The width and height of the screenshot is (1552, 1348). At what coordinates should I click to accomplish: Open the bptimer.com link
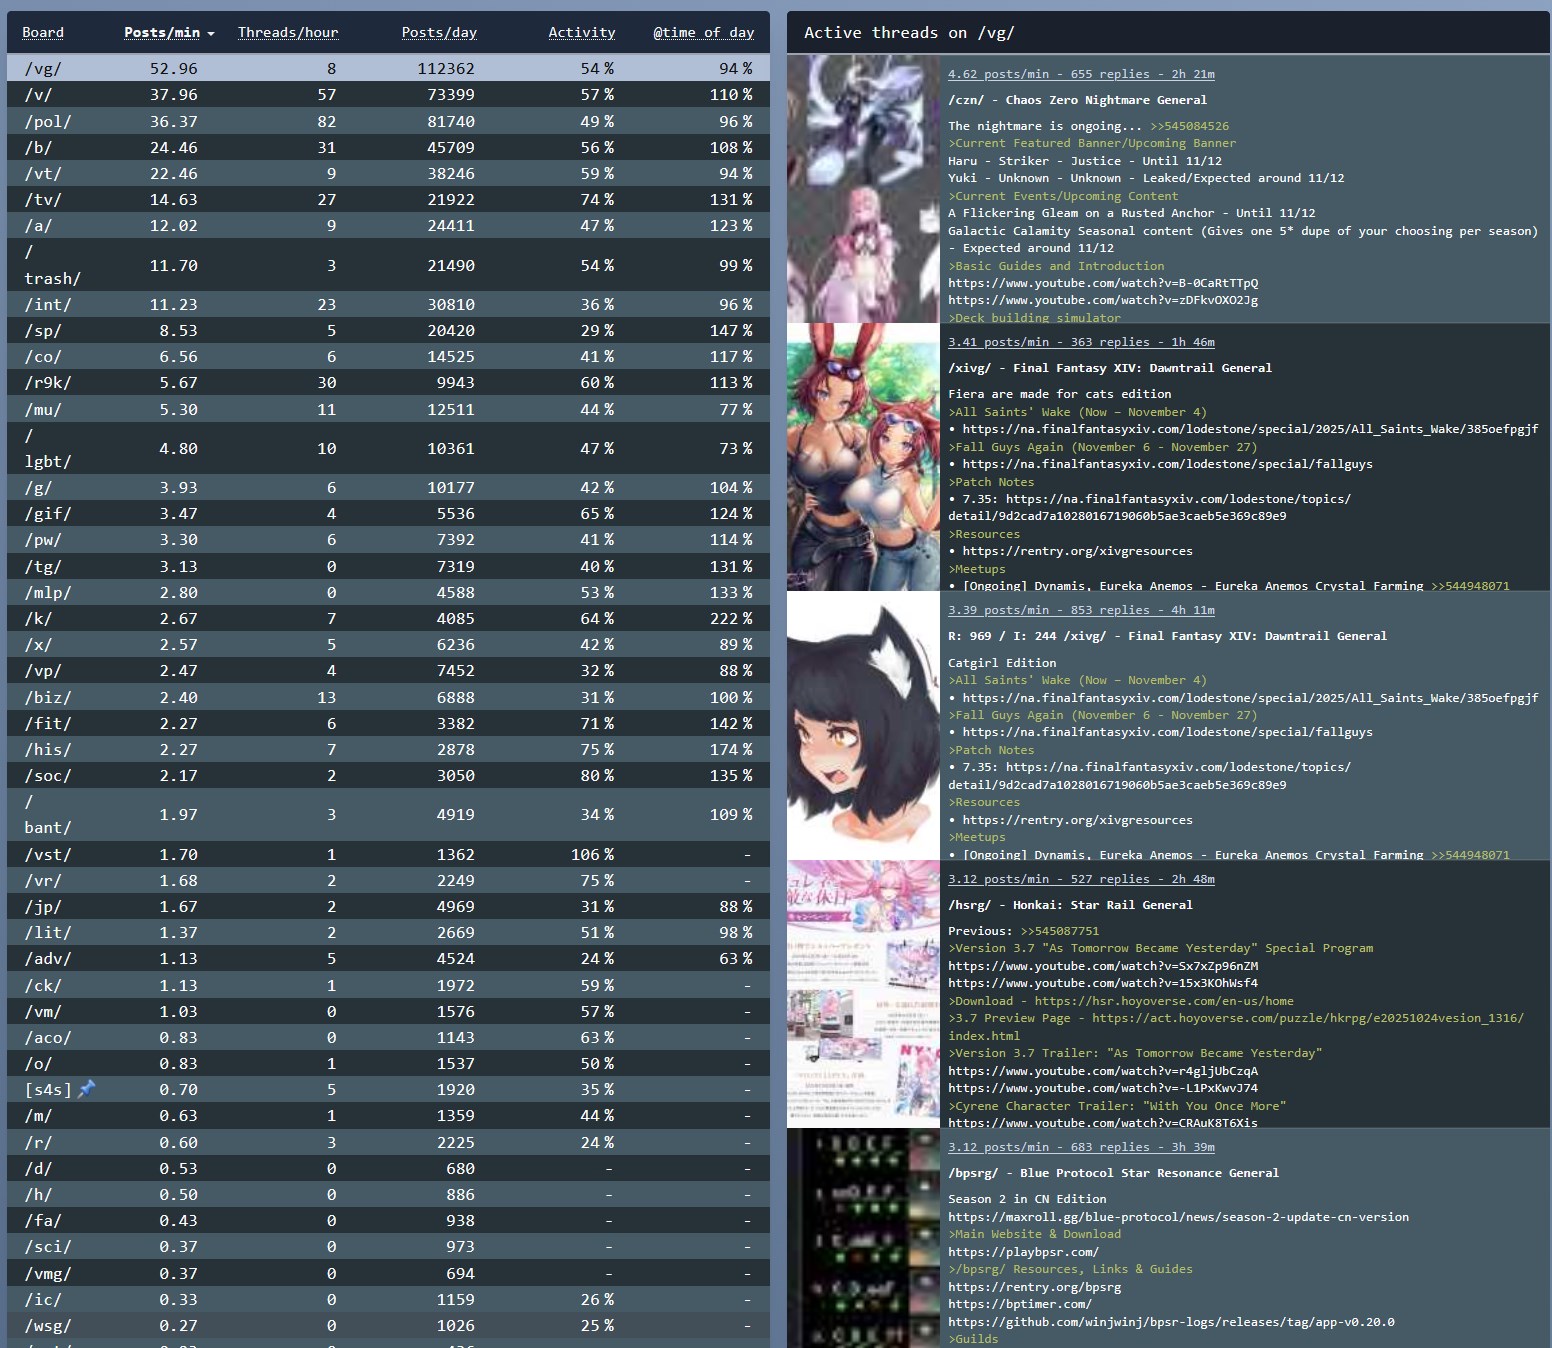coord(1020,1304)
